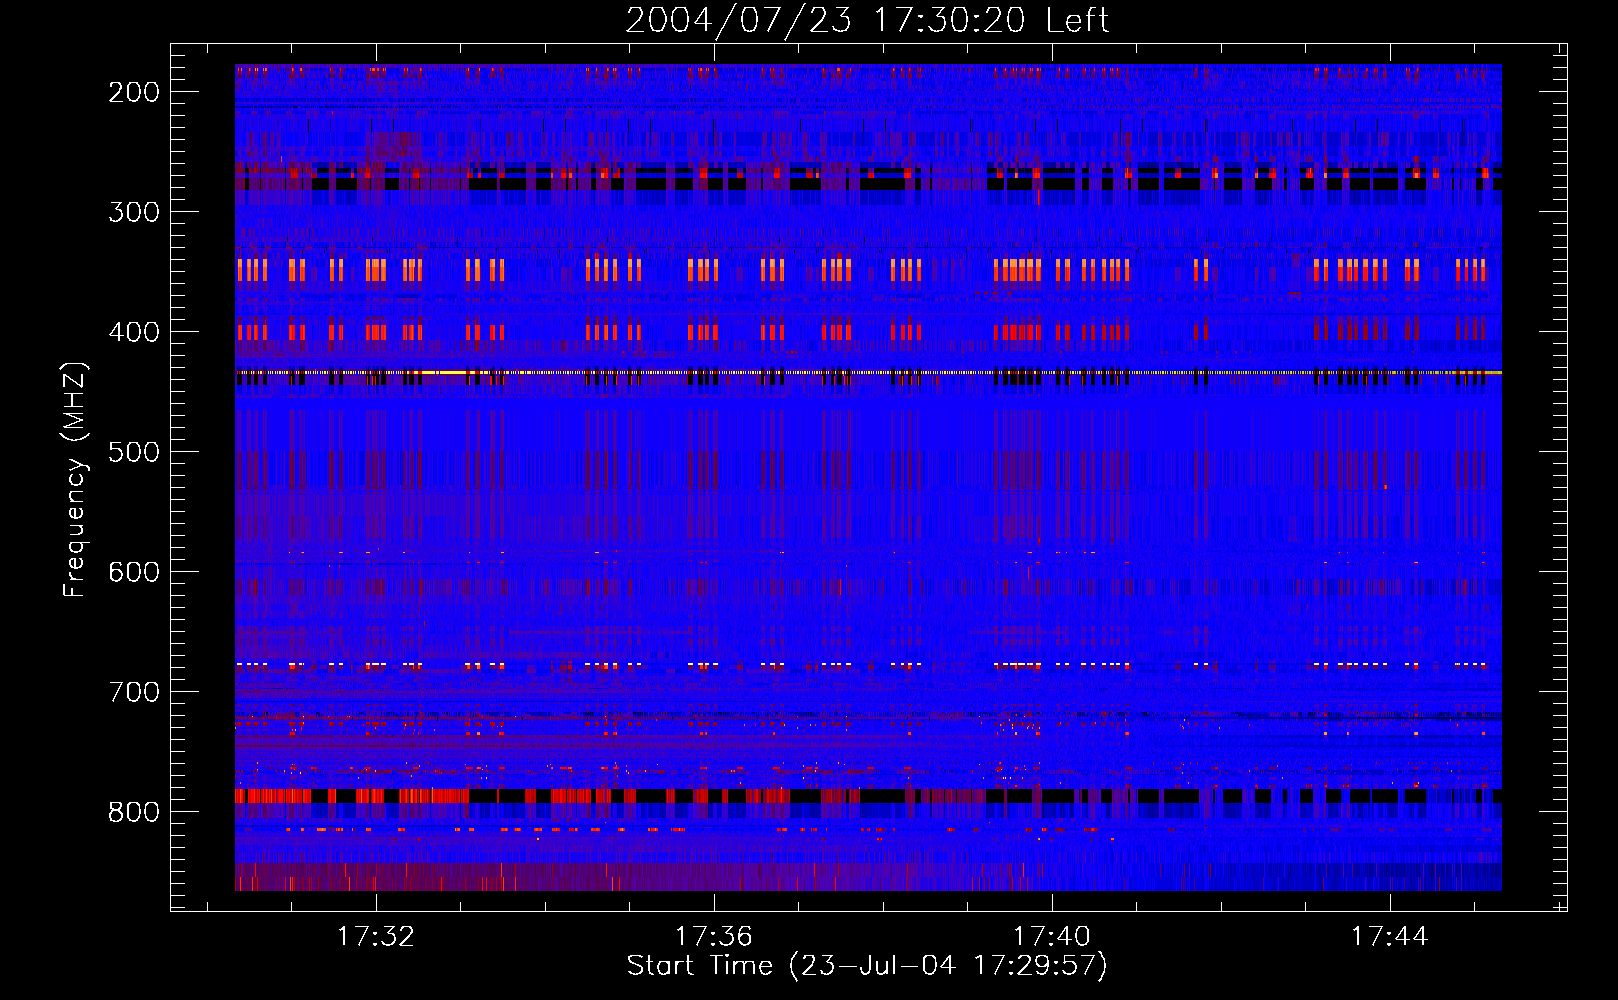Click the plot title "2004/07/23 17:30:20 Left"

coord(867,20)
